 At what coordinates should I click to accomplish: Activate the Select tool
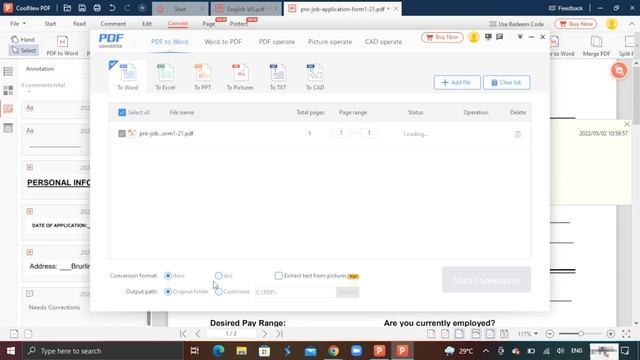(x=24, y=50)
